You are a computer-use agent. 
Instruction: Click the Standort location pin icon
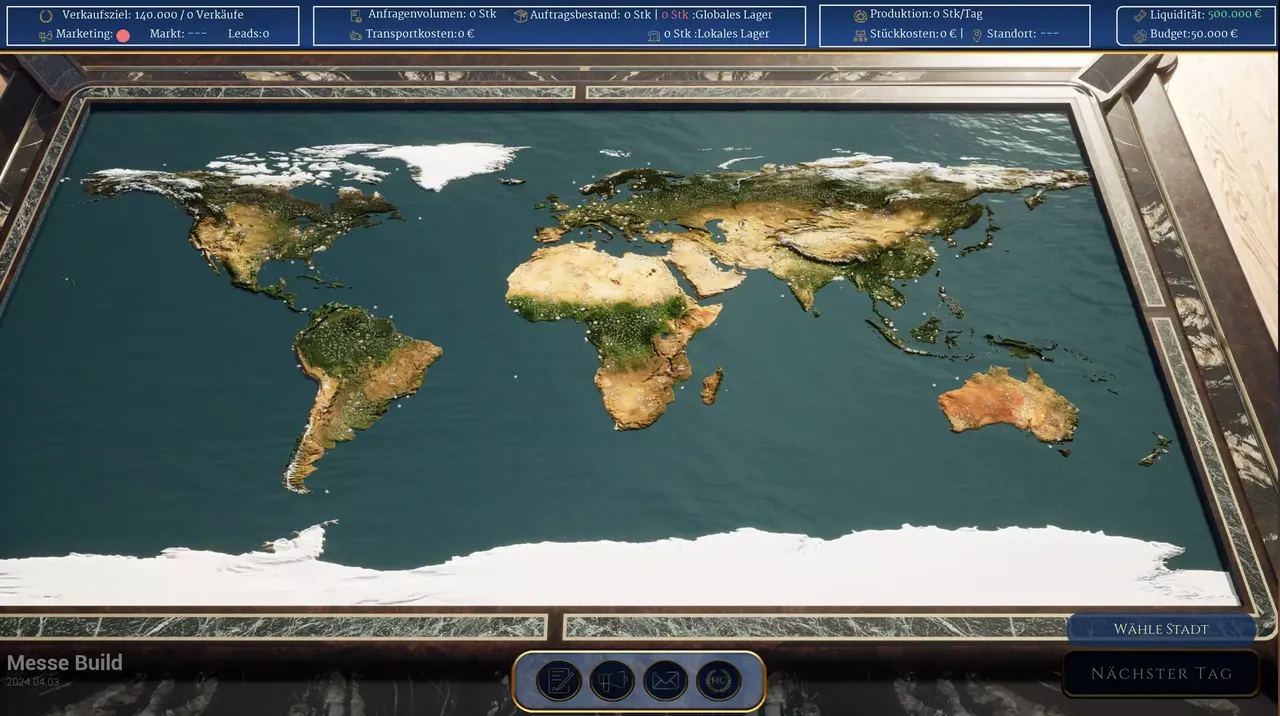click(x=977, y=35)
